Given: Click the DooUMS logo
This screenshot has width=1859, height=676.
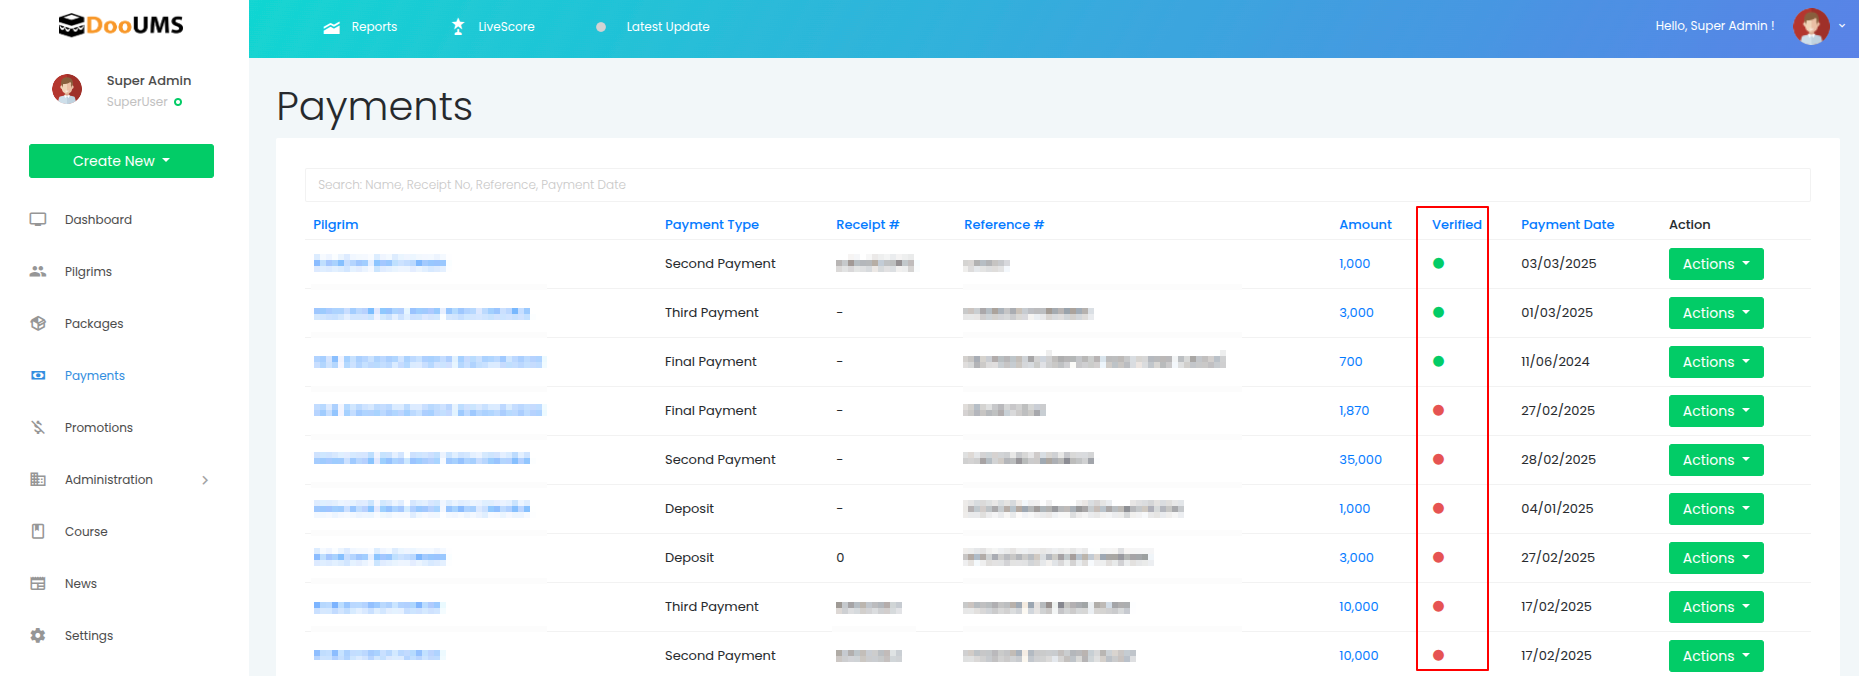Looking at the screenshot, I should click(x=121, y=25).
